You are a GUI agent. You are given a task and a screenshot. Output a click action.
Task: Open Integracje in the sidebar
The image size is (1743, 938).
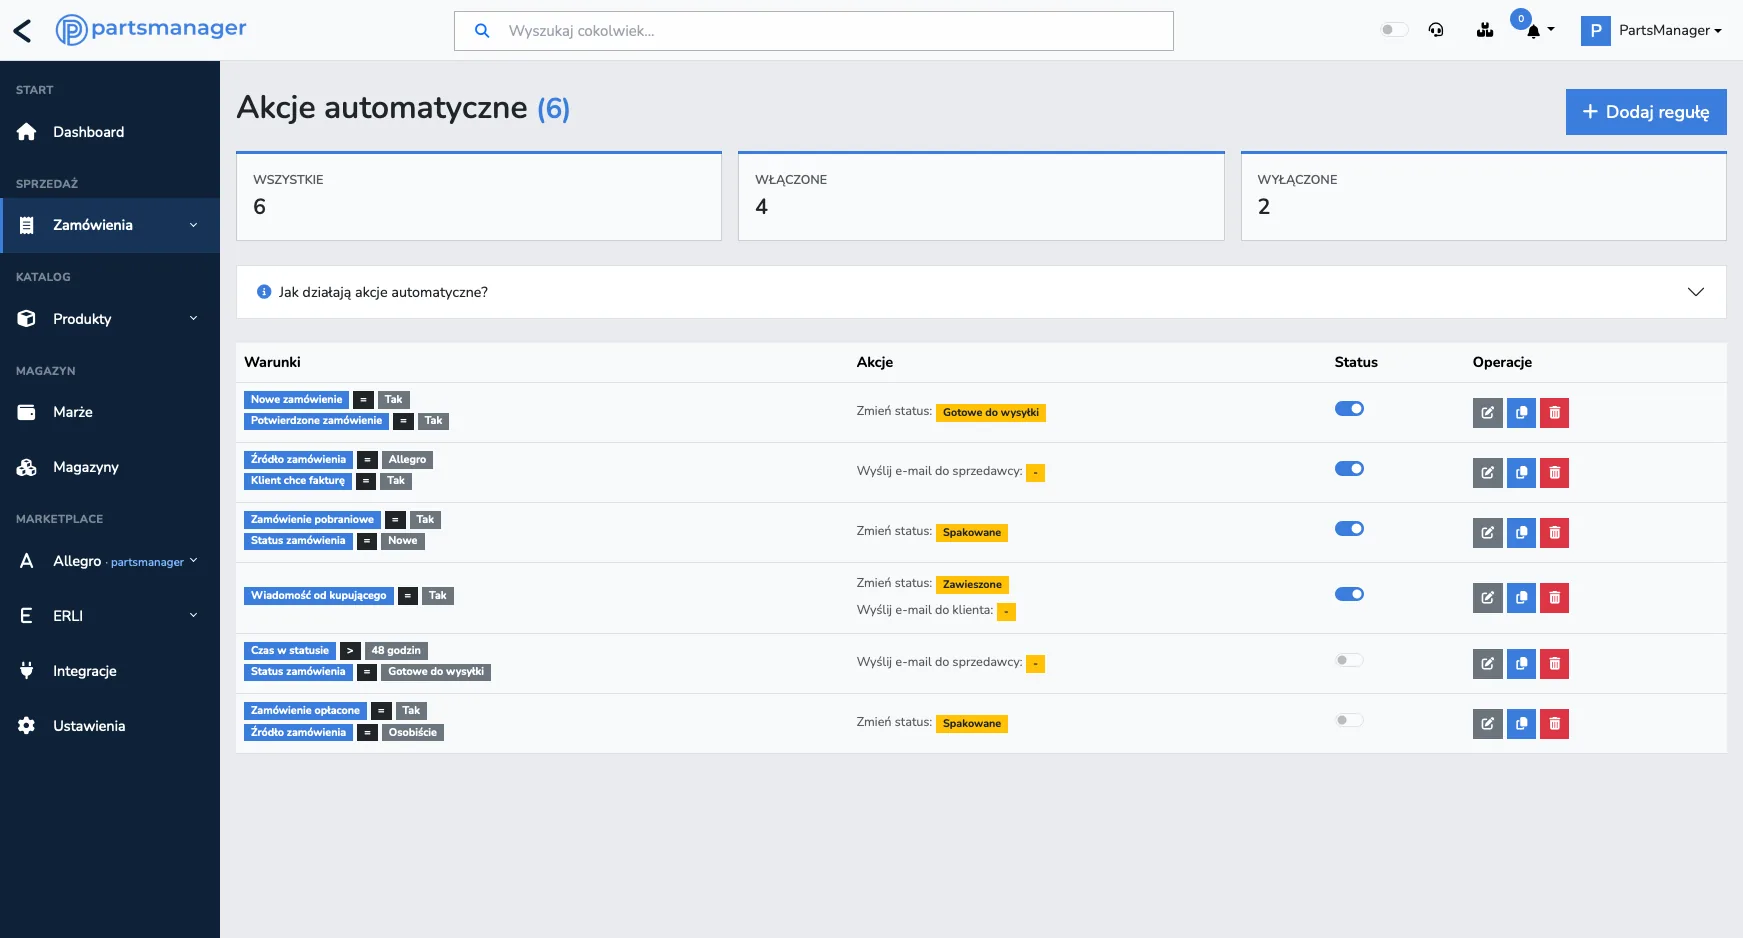click(110, 671)
